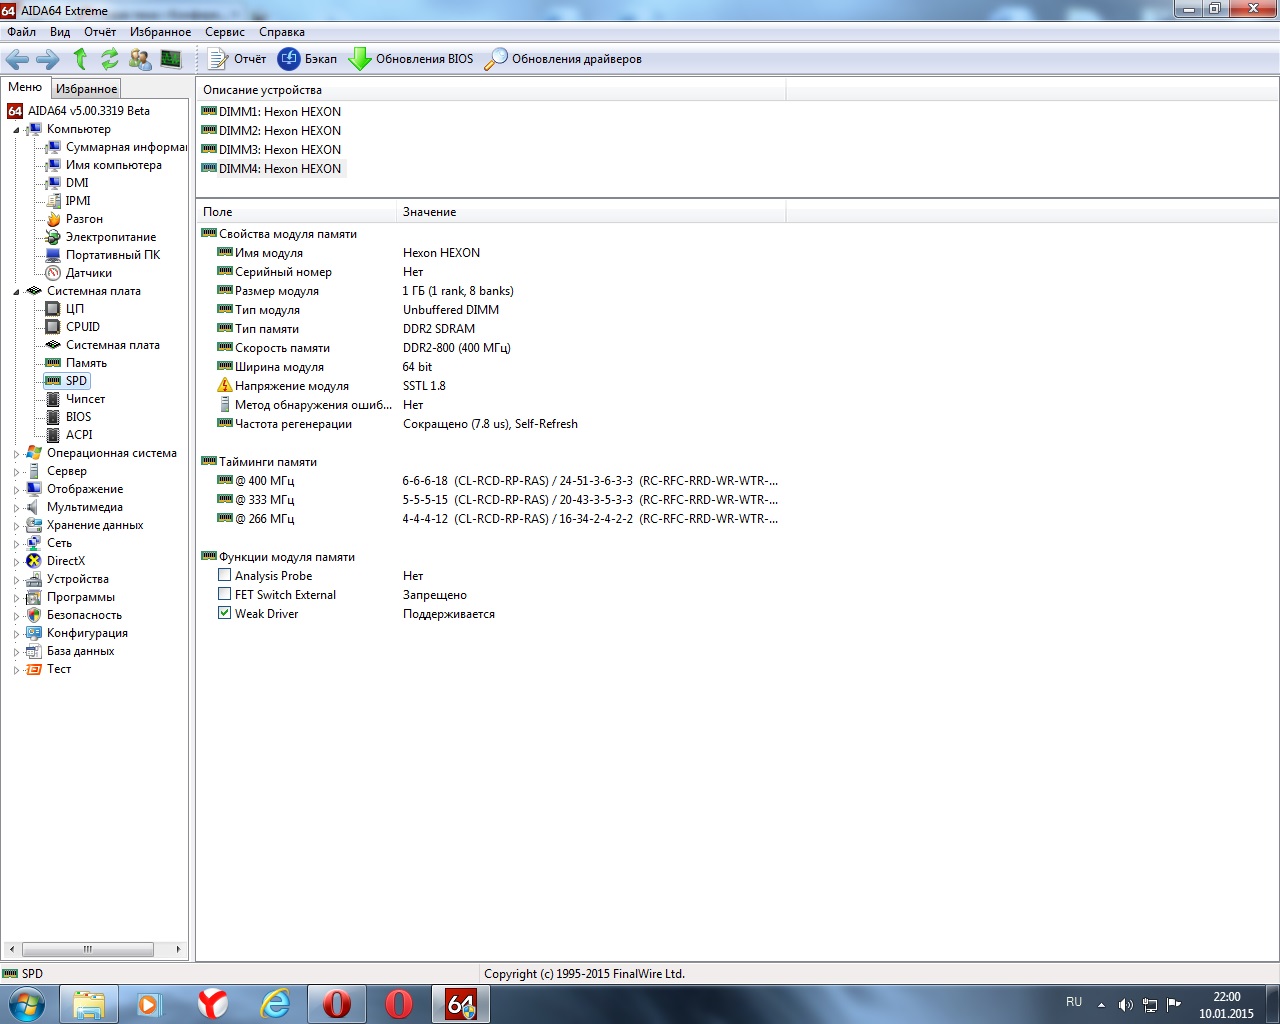The height and width of the screenshot is (1024, 1280).
Task: Open the volume control in system tray
Action: click(1125, 1004)
